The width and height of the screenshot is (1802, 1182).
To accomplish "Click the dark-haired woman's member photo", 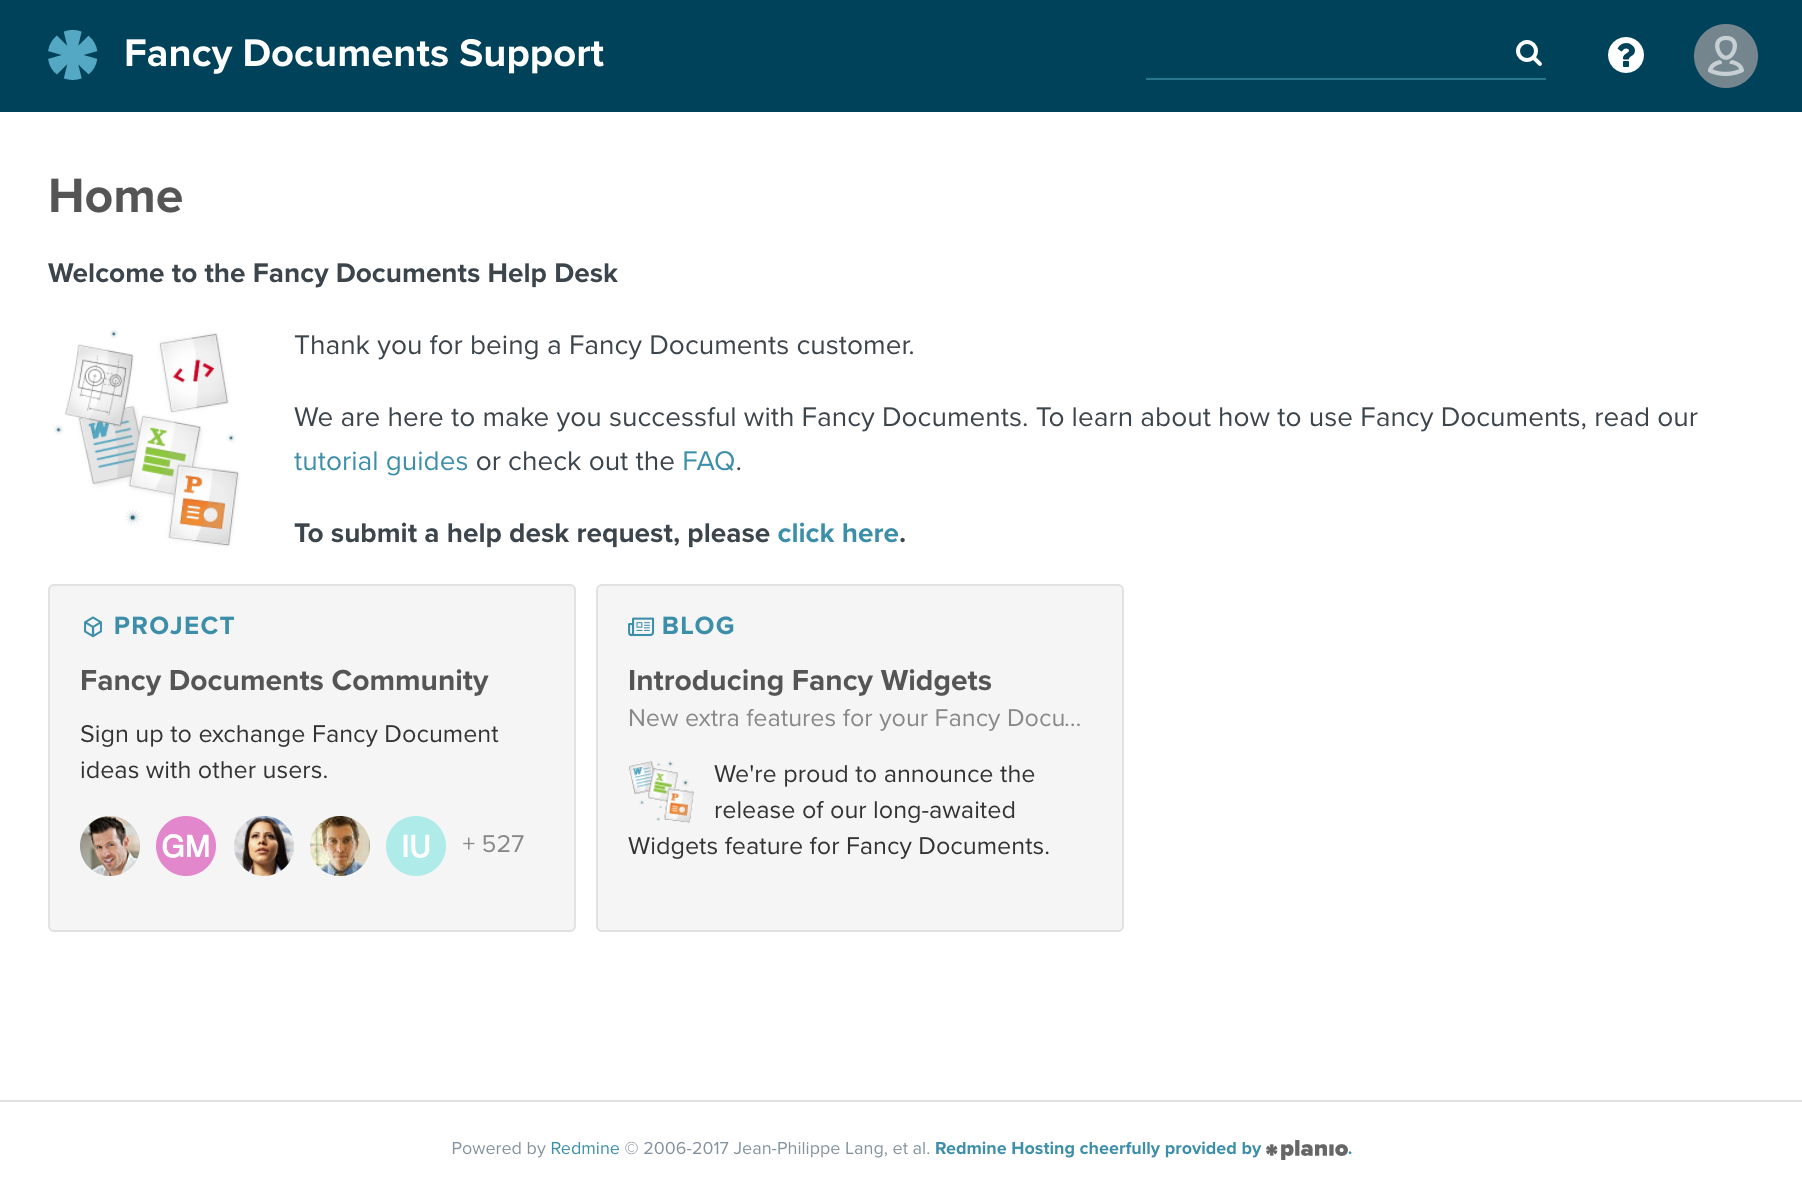I will pyautogui.click(x=263, y=846).
